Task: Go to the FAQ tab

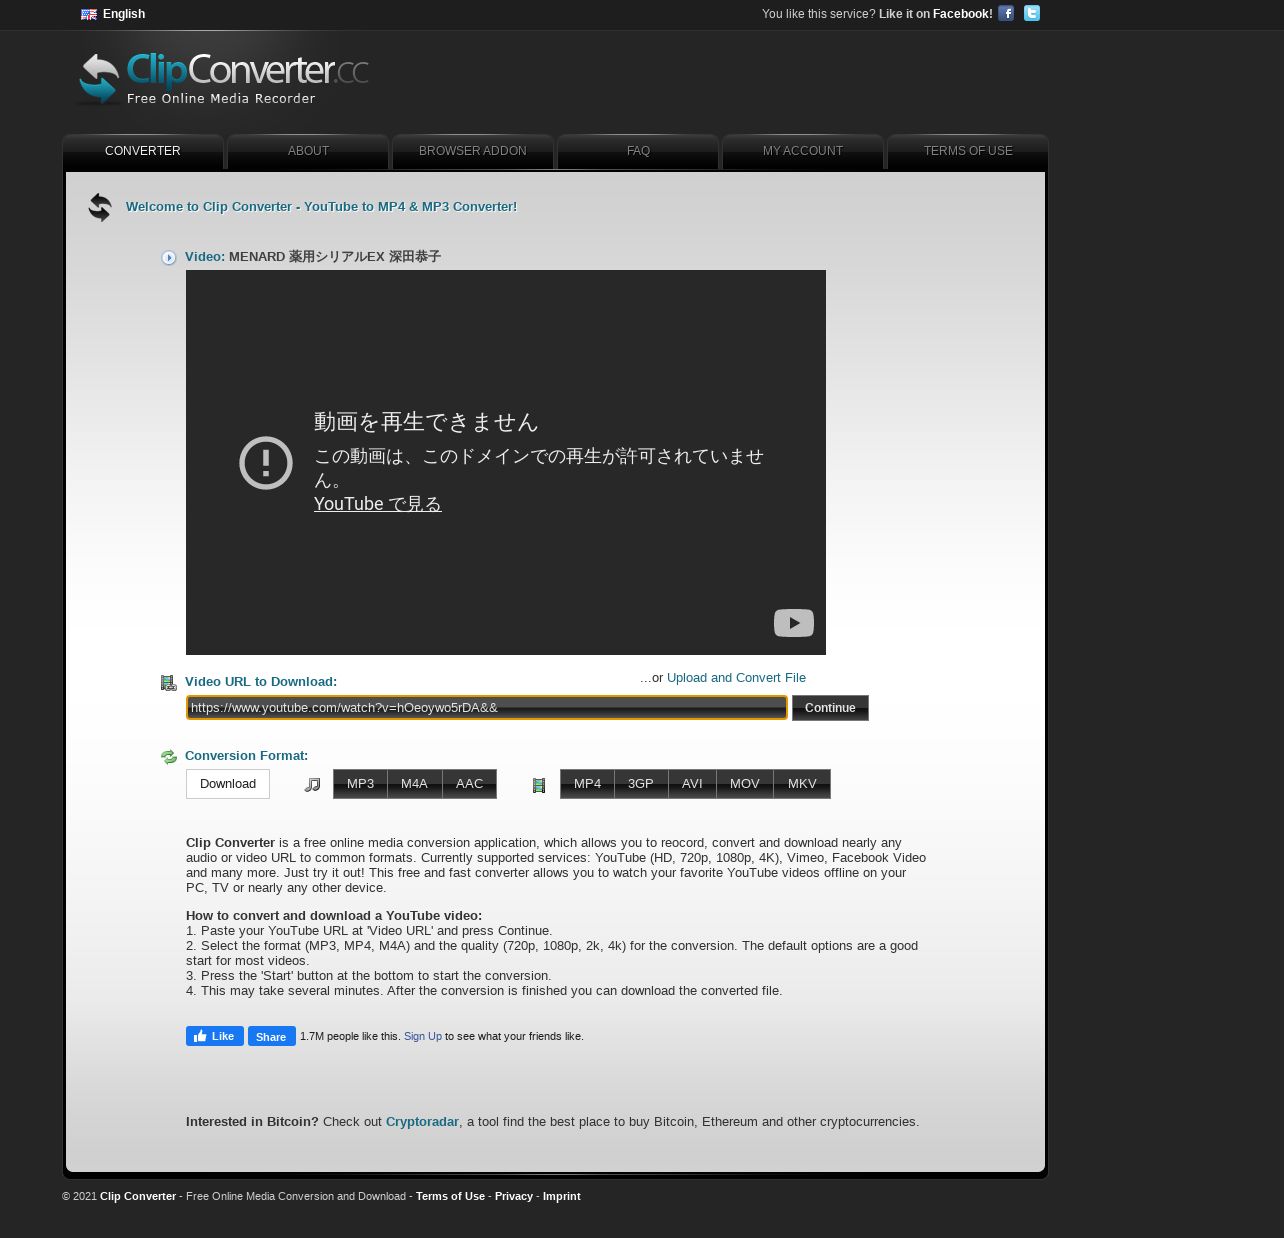Action: [x=638, y=151]
